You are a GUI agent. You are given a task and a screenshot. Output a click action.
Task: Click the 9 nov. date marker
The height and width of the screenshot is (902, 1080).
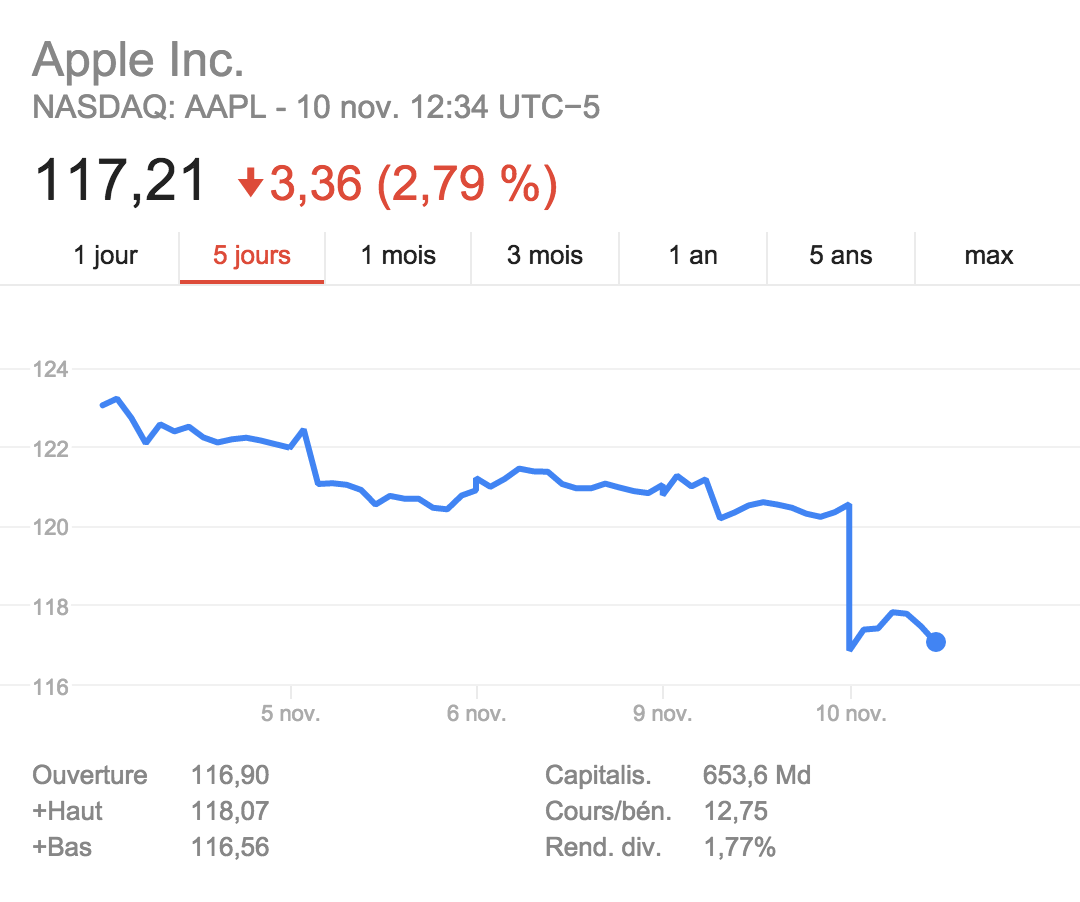coord(663,715)
